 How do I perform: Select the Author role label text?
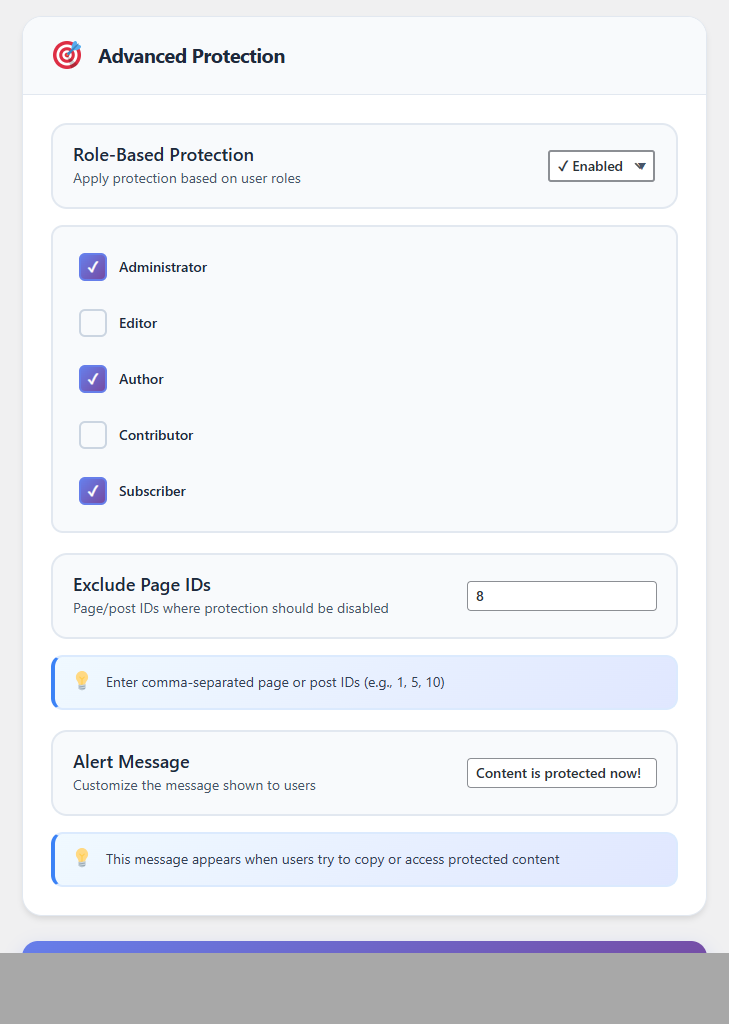[x=141, y=379]
